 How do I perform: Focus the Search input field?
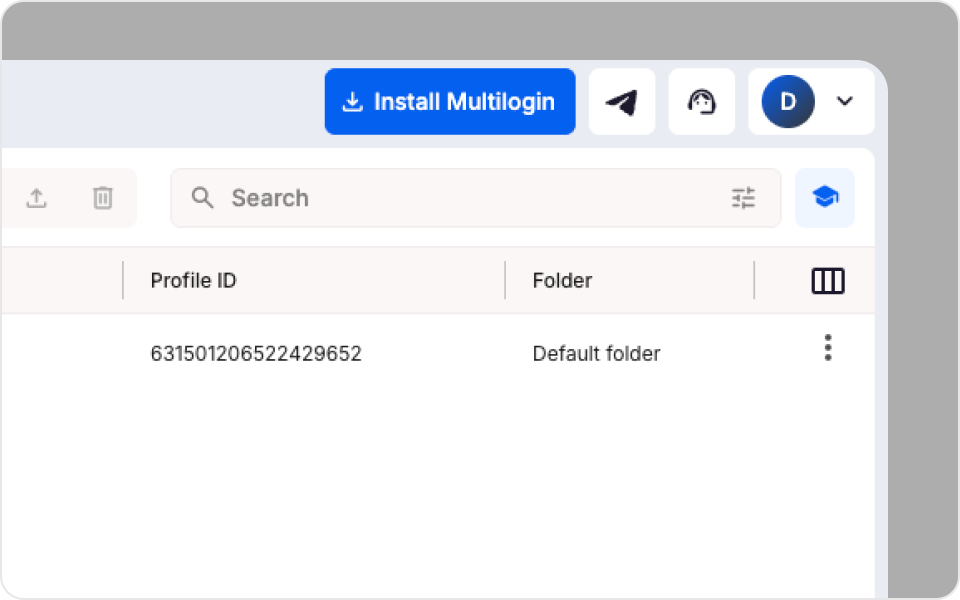[x=476, y=198]
